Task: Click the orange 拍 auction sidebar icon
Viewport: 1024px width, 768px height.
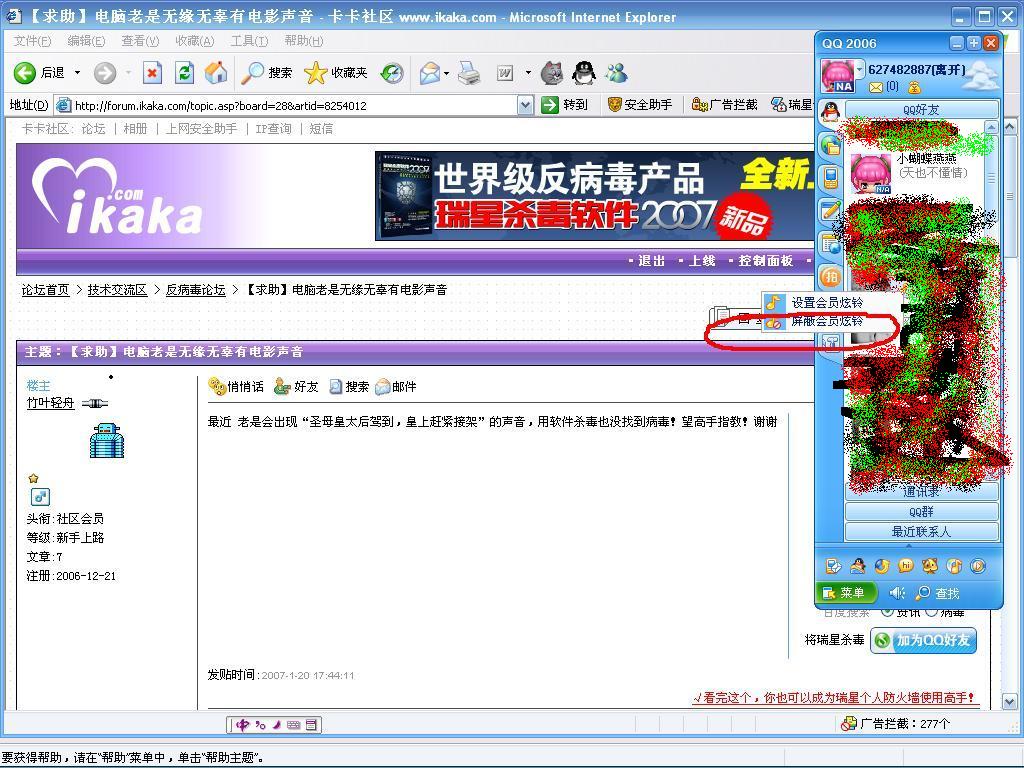Action: click(x=830, y=277)
